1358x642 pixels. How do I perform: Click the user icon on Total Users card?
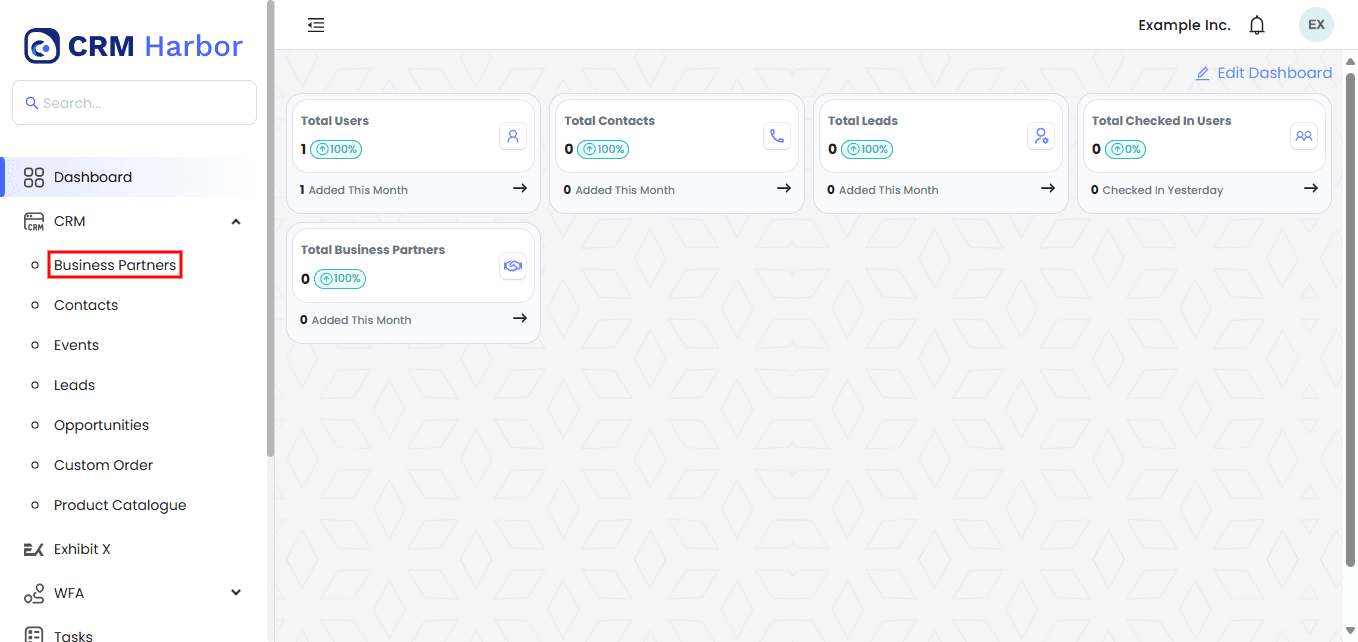point(513,136)
